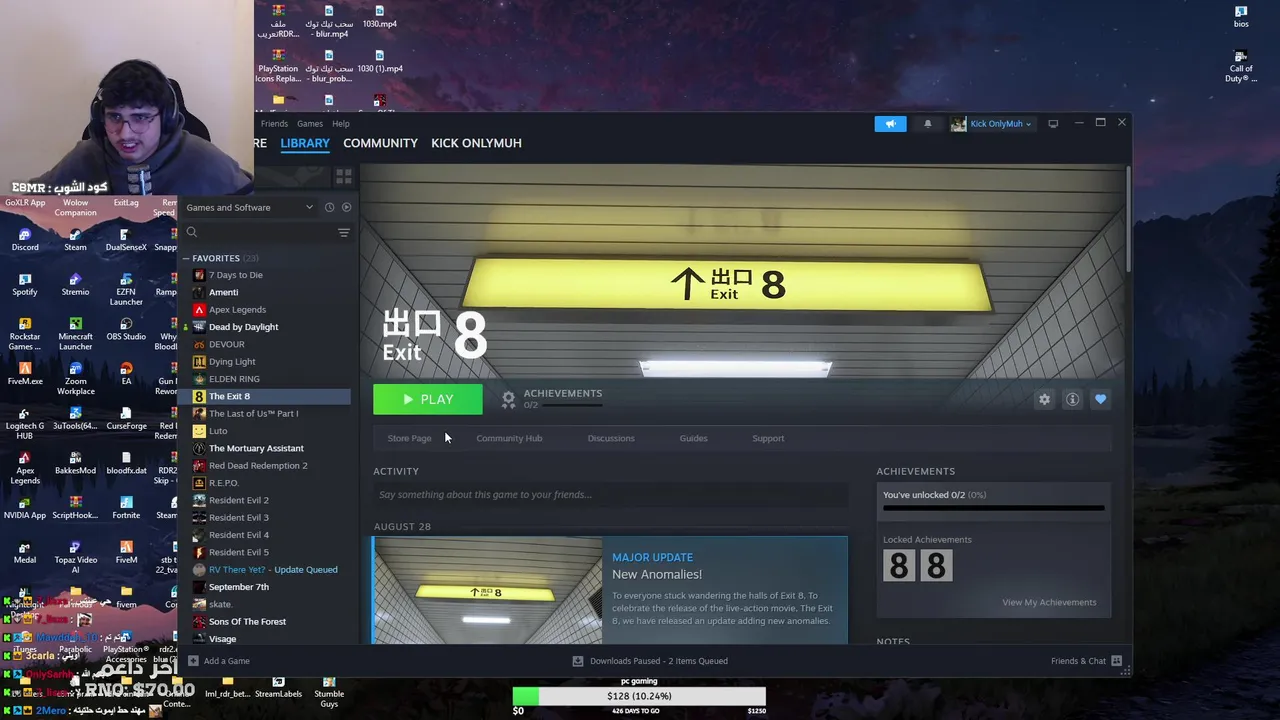Open advanced library filter options
Screen dimensions: 1280x720
click(x=343, y=232)
